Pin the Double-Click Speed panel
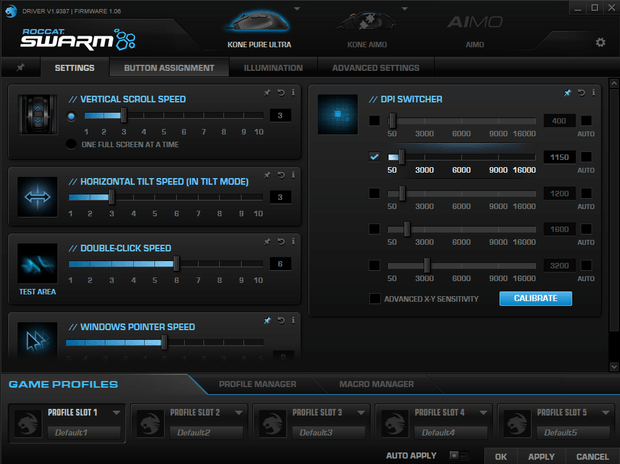The height and width of the screenshot is (464, 620). pos(267,241)
